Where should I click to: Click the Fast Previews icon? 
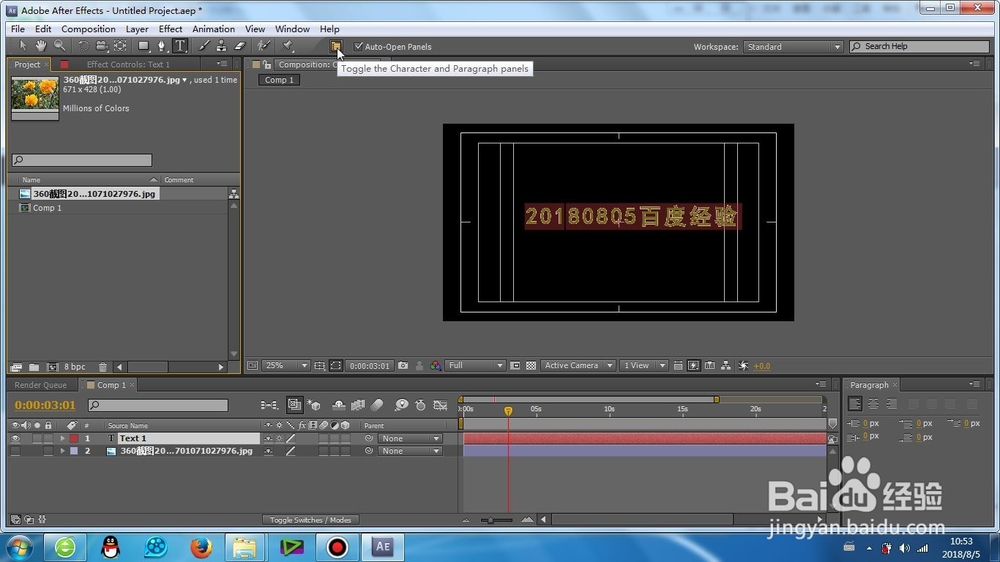click(694, 366)
